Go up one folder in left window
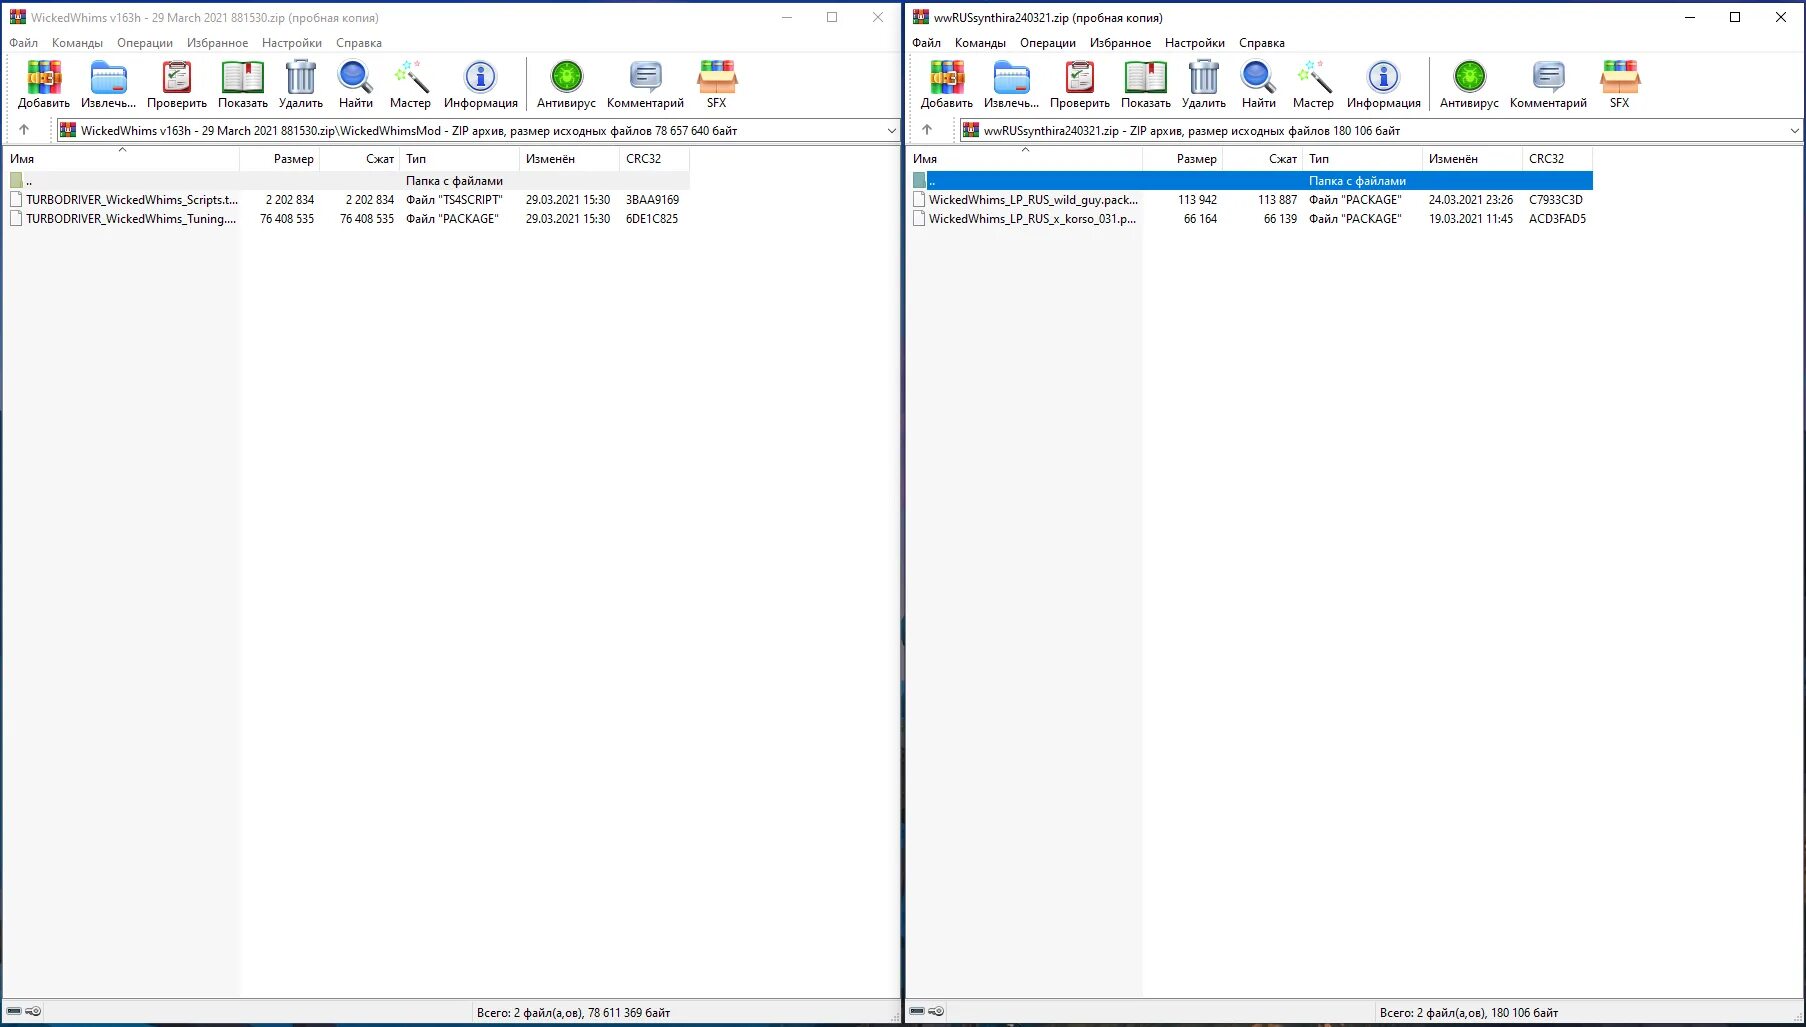1806x1027 pixels. (24, 130)
